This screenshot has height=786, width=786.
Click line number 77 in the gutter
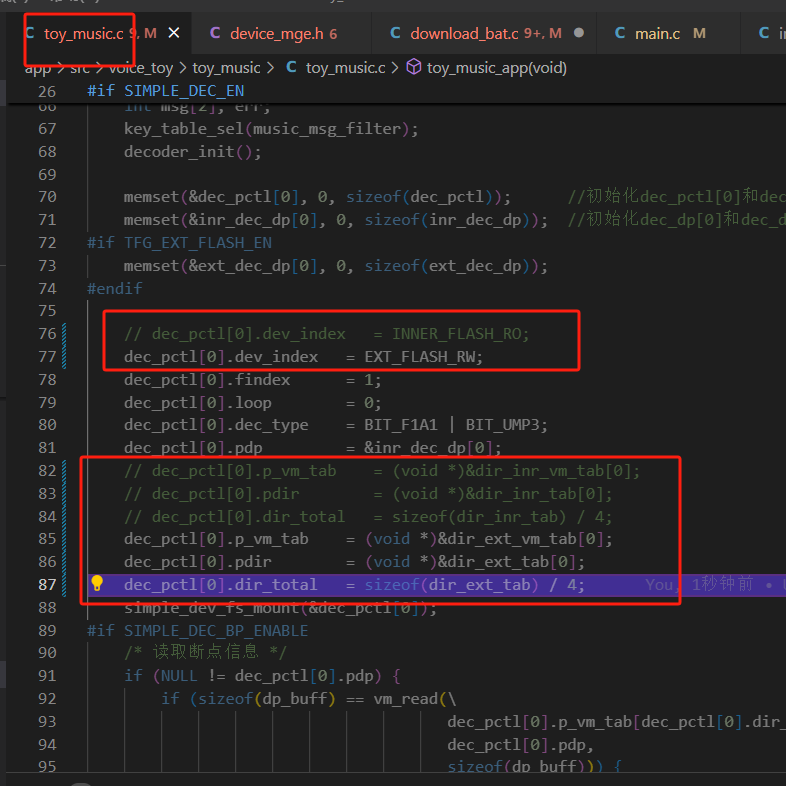(x=47, y=357)
